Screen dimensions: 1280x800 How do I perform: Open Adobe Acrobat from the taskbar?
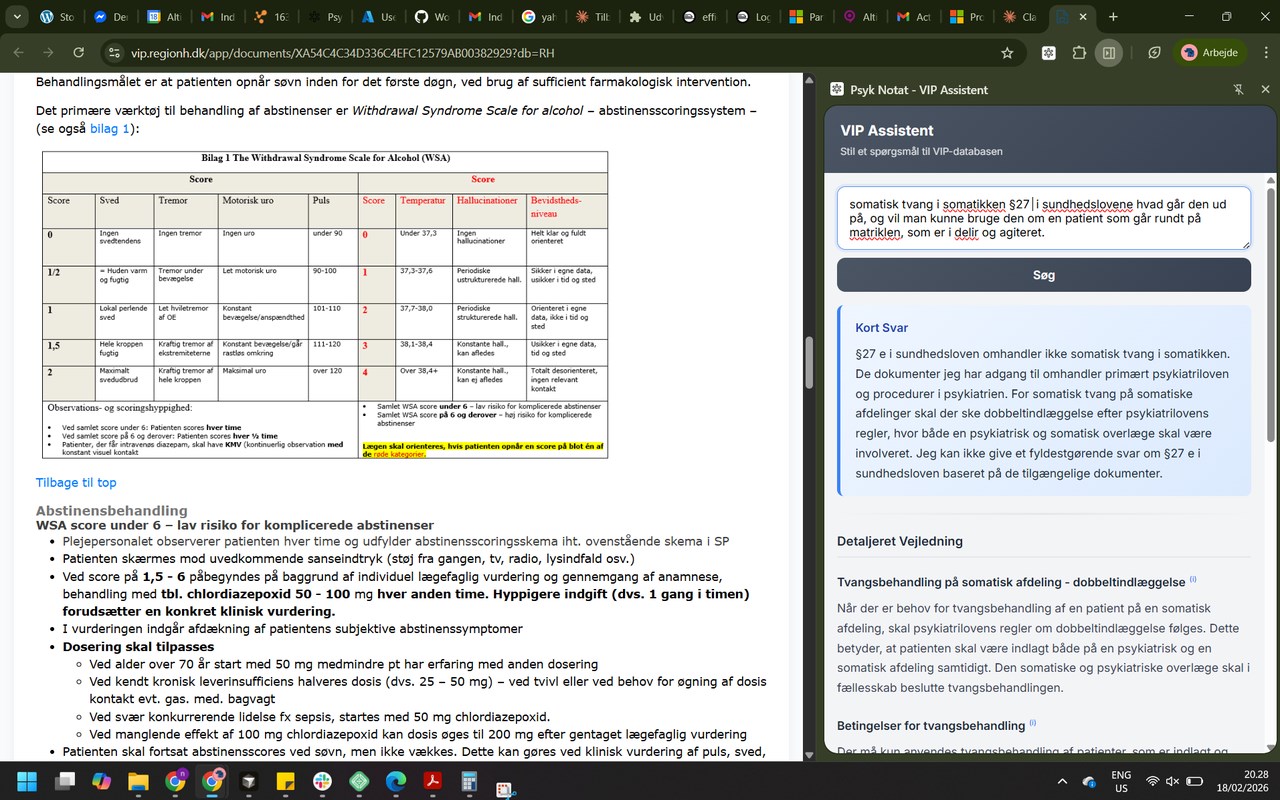coord(433,781)
